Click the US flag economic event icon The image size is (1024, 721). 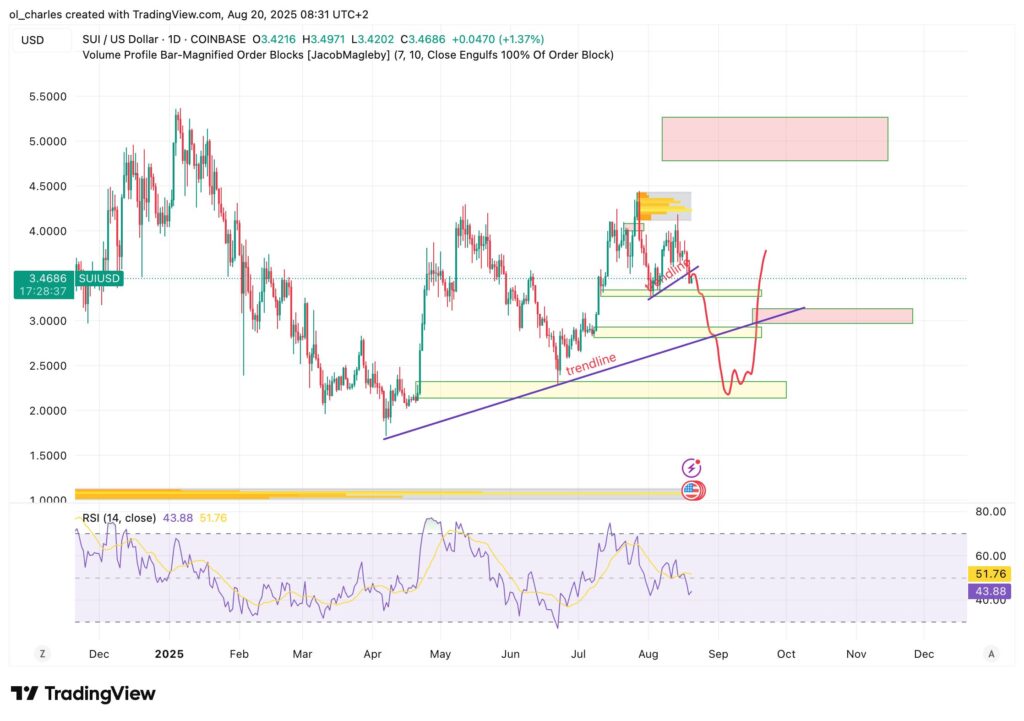pos(691,491)
